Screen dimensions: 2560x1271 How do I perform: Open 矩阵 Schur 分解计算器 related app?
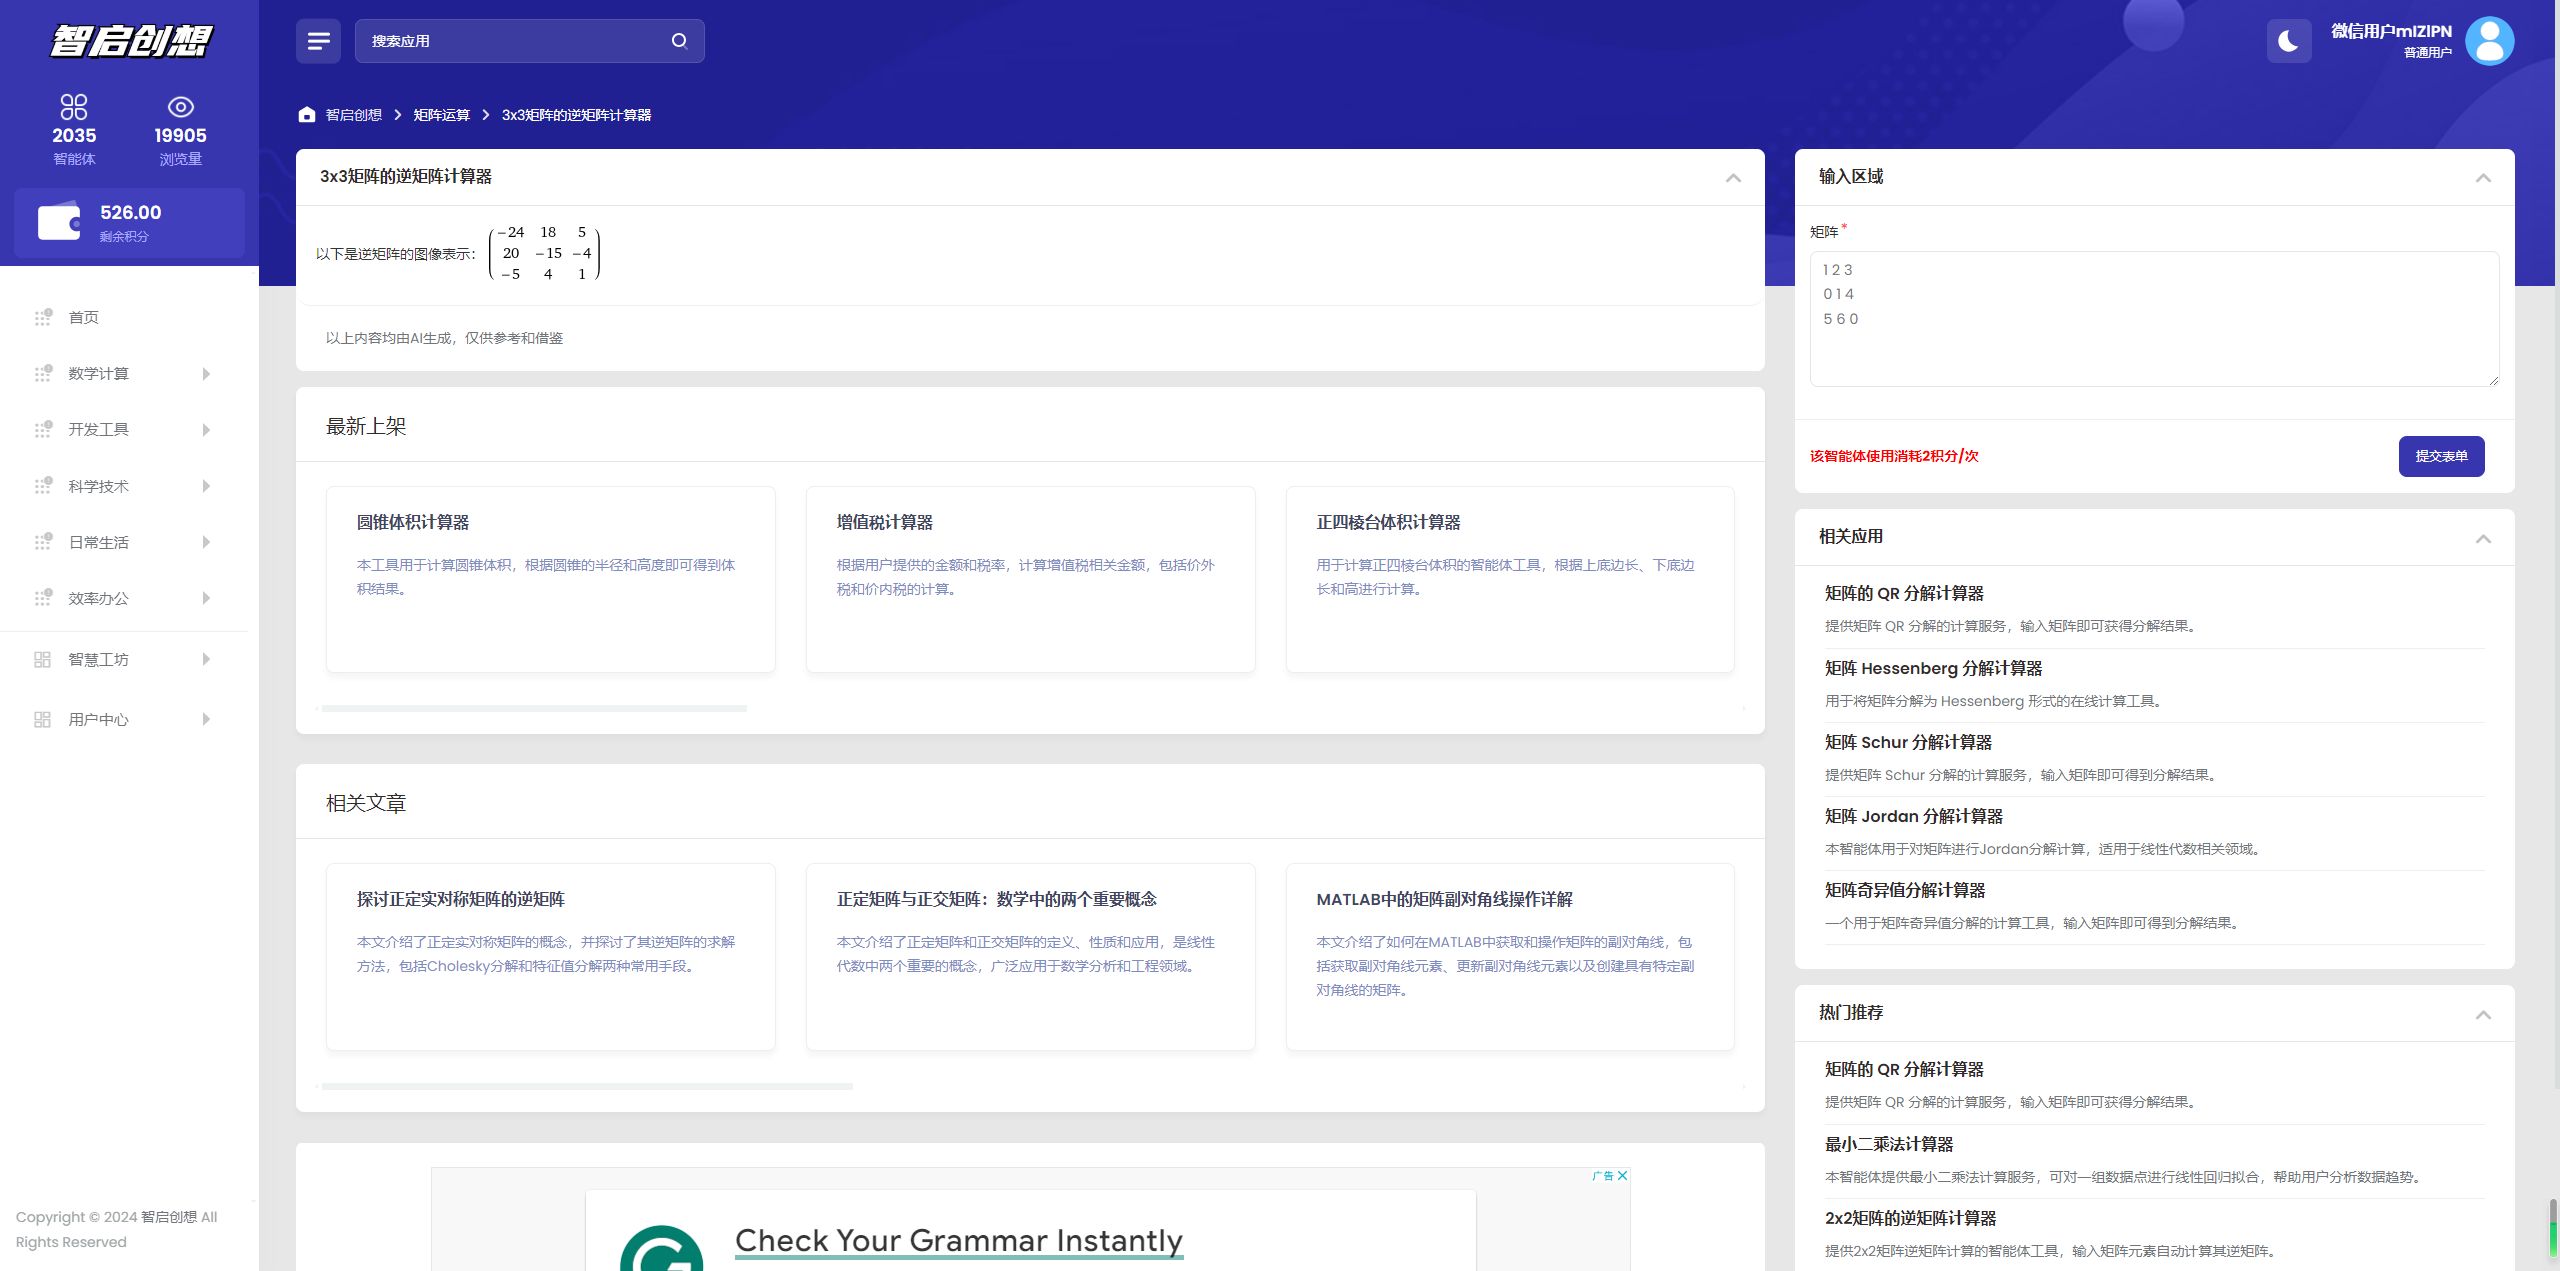point(1908,742)
